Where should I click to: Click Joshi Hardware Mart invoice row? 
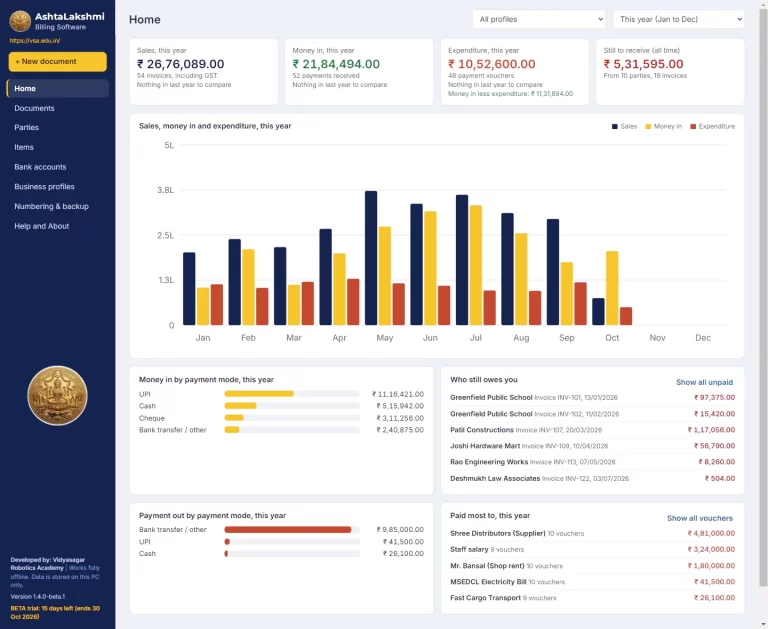click(x=592, y=446)
